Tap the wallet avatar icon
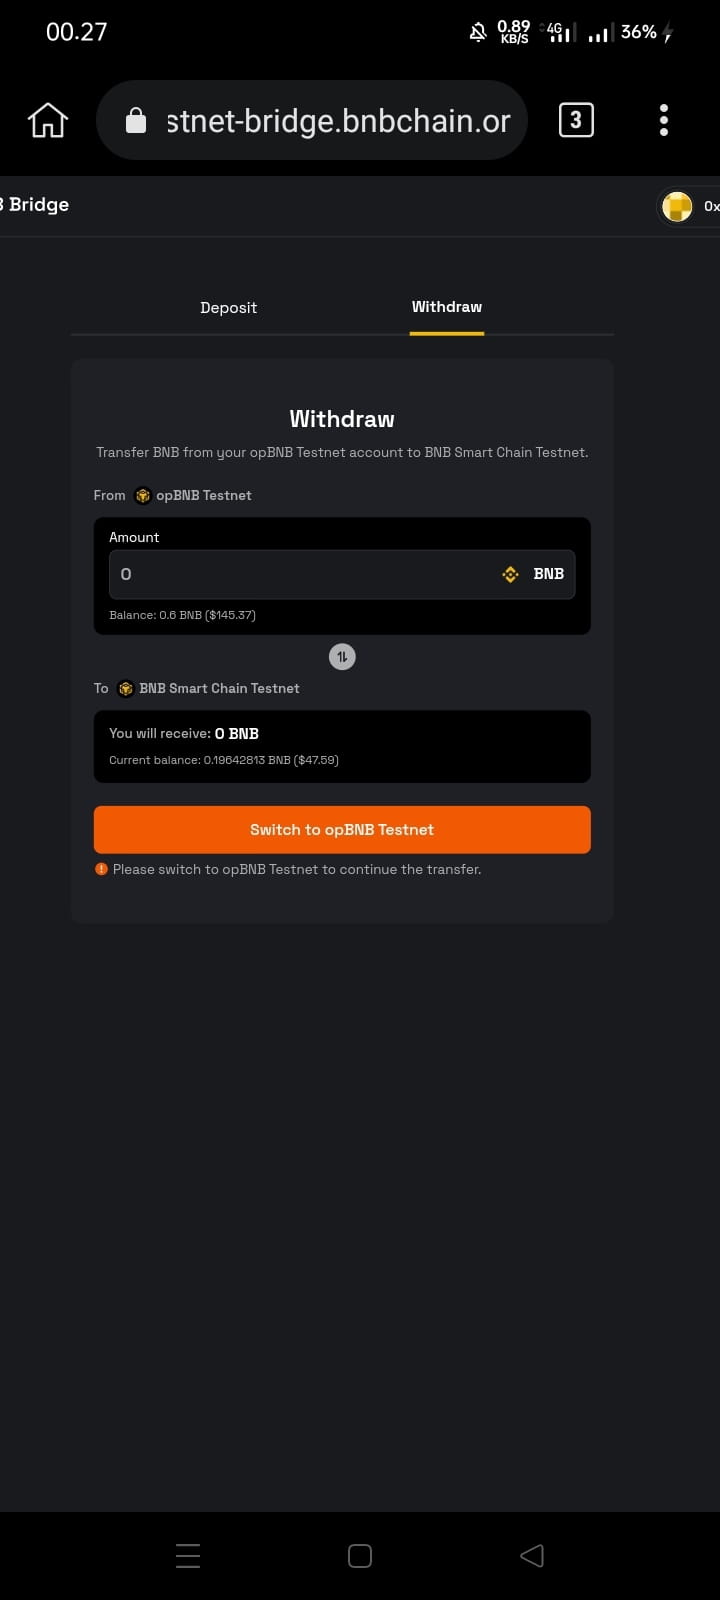This screenshot has height=1600, width=720. point(678,206)
